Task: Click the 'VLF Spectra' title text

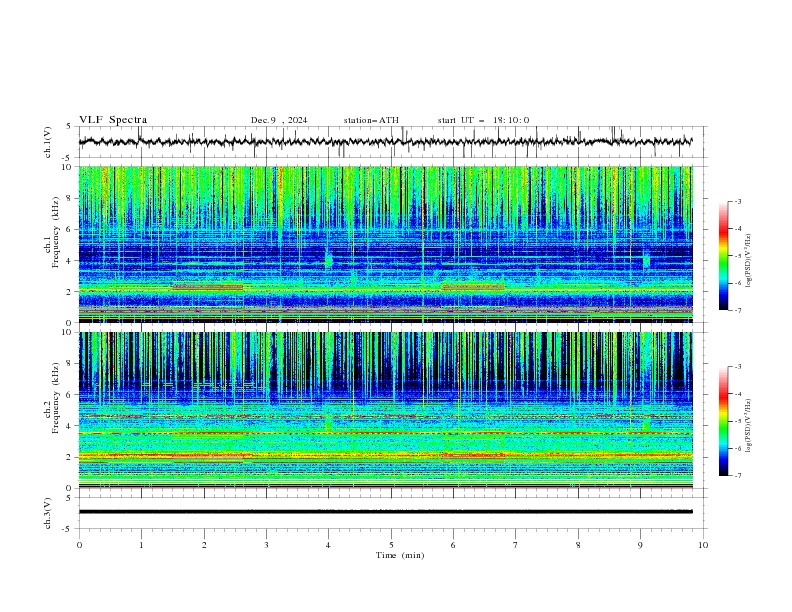Action: coord(113,120)
